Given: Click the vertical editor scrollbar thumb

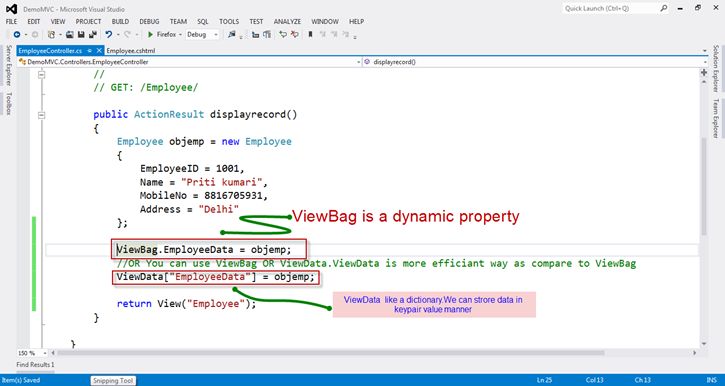Looking at the screenshot, I should click(704, 186).
